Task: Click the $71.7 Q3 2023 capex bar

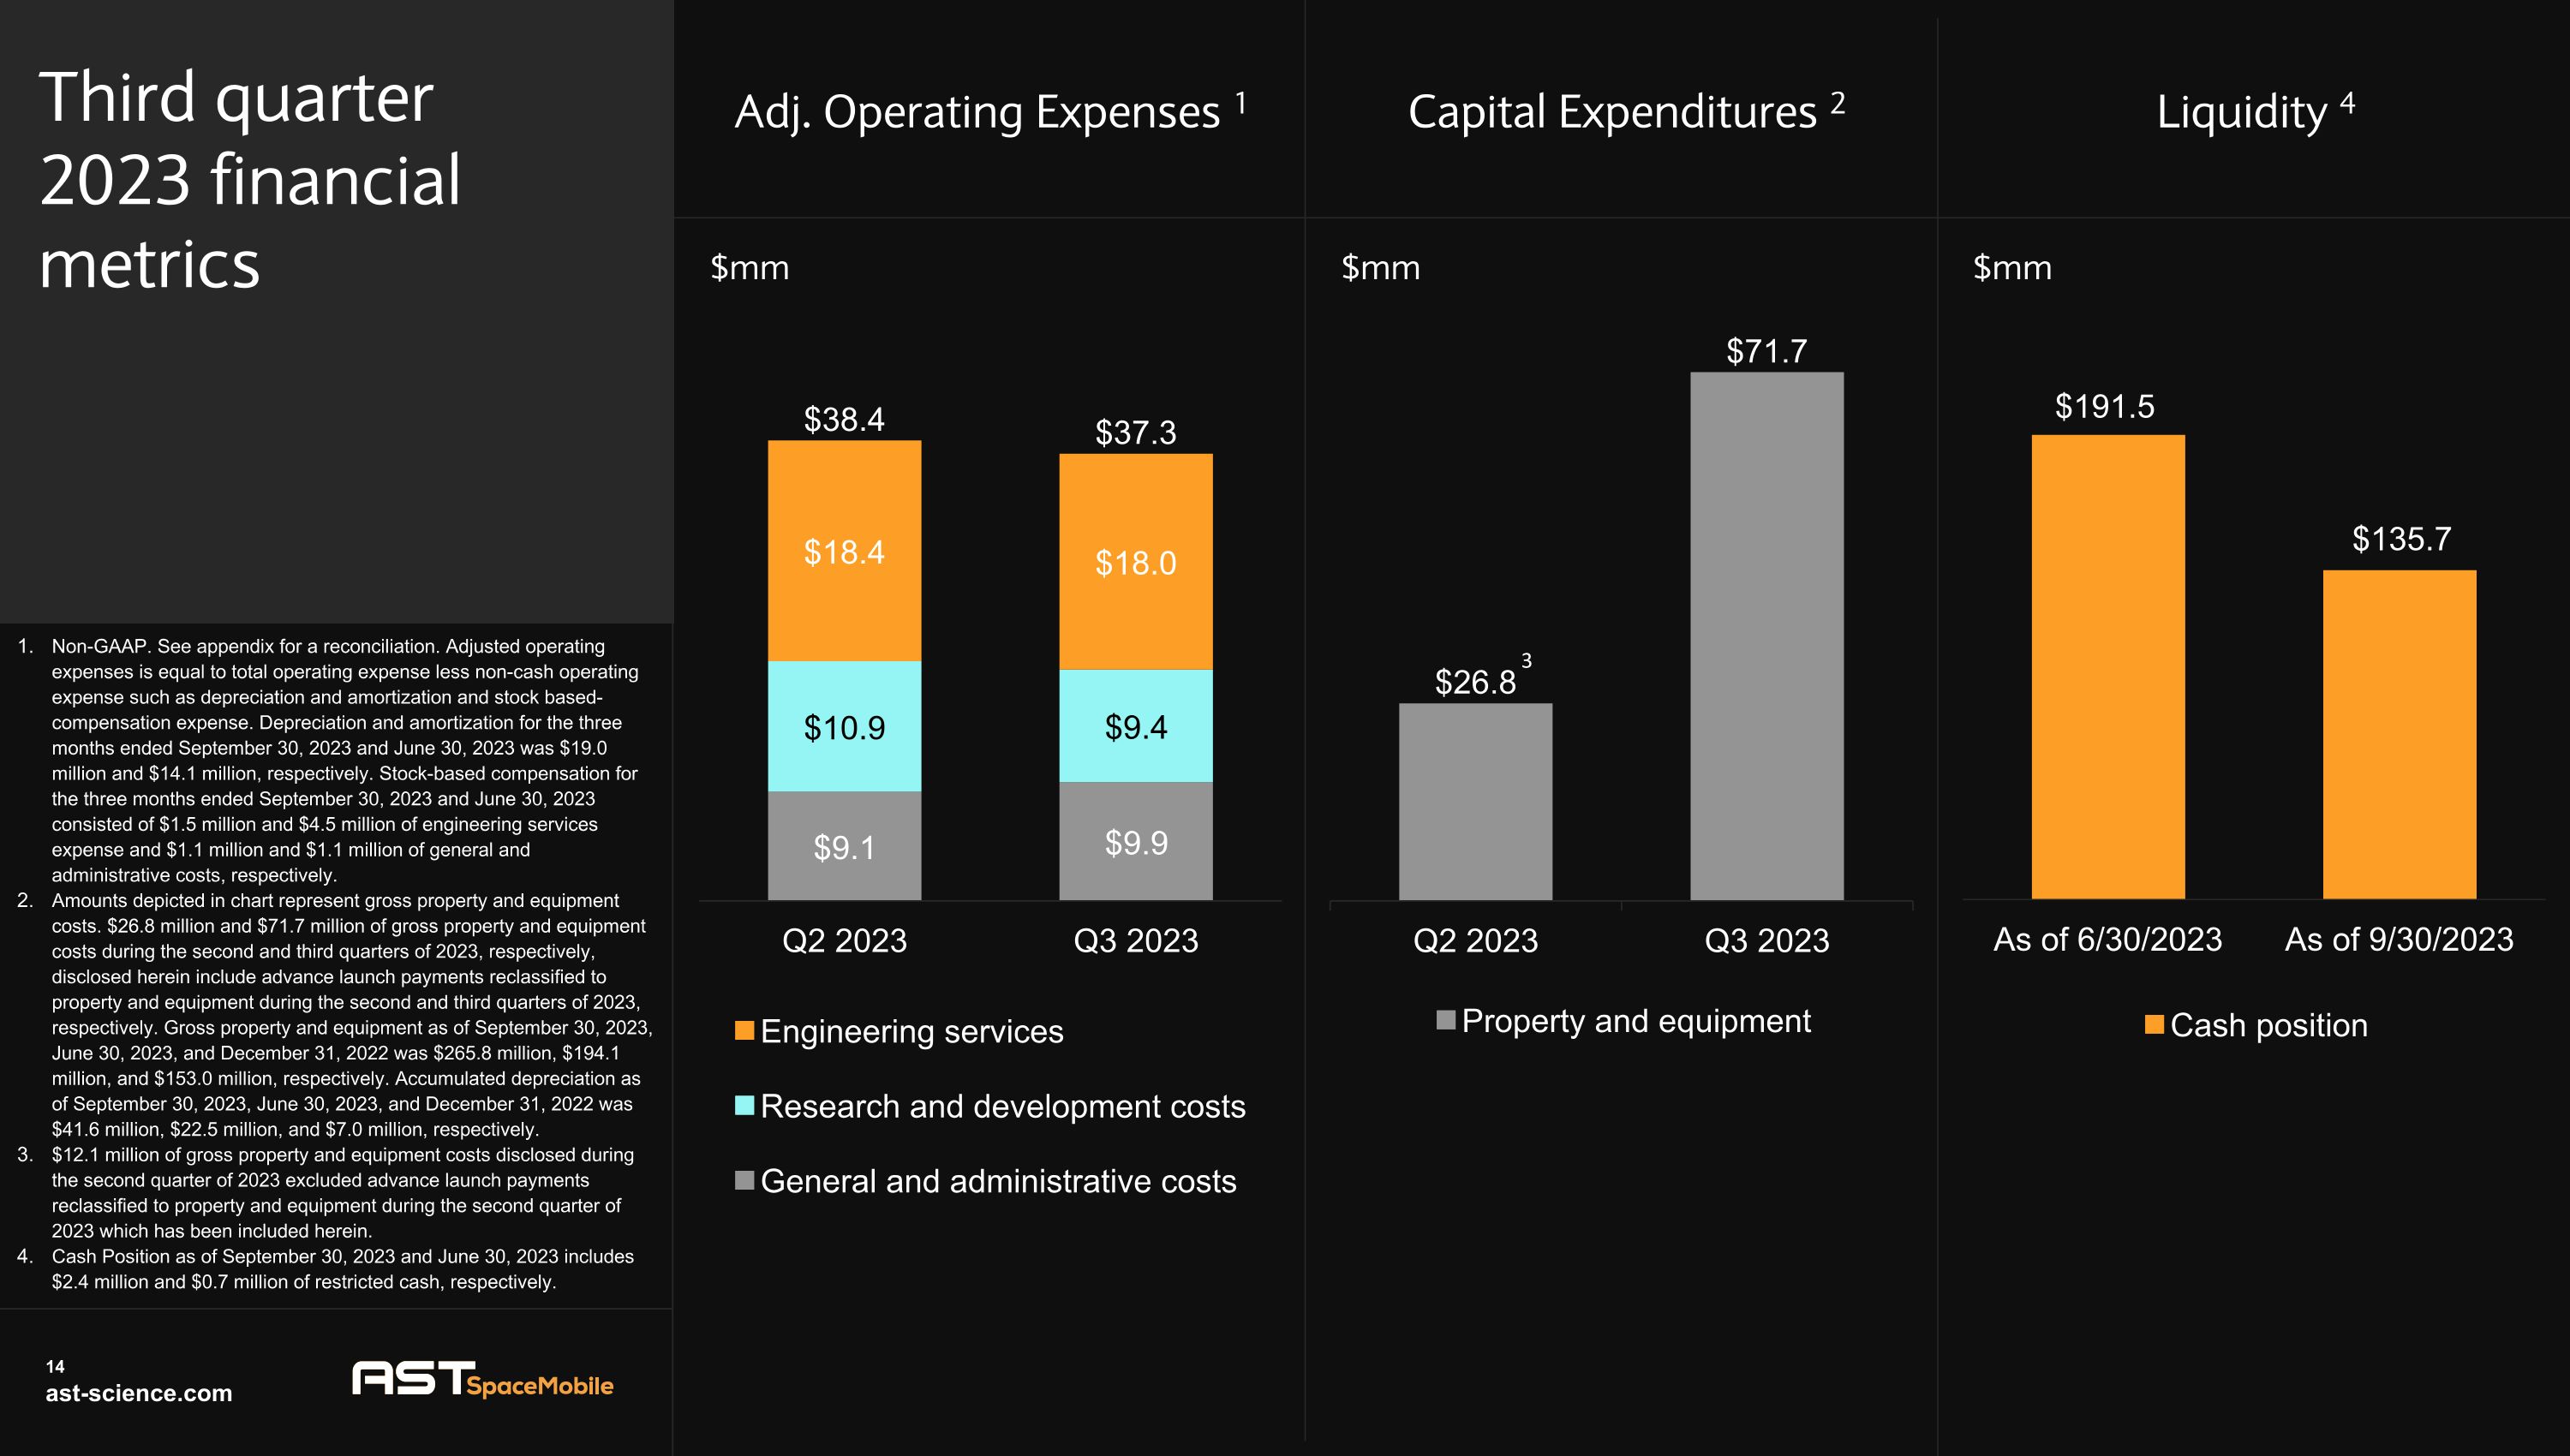Action: pyautogui.click(x=1766, y=635)
